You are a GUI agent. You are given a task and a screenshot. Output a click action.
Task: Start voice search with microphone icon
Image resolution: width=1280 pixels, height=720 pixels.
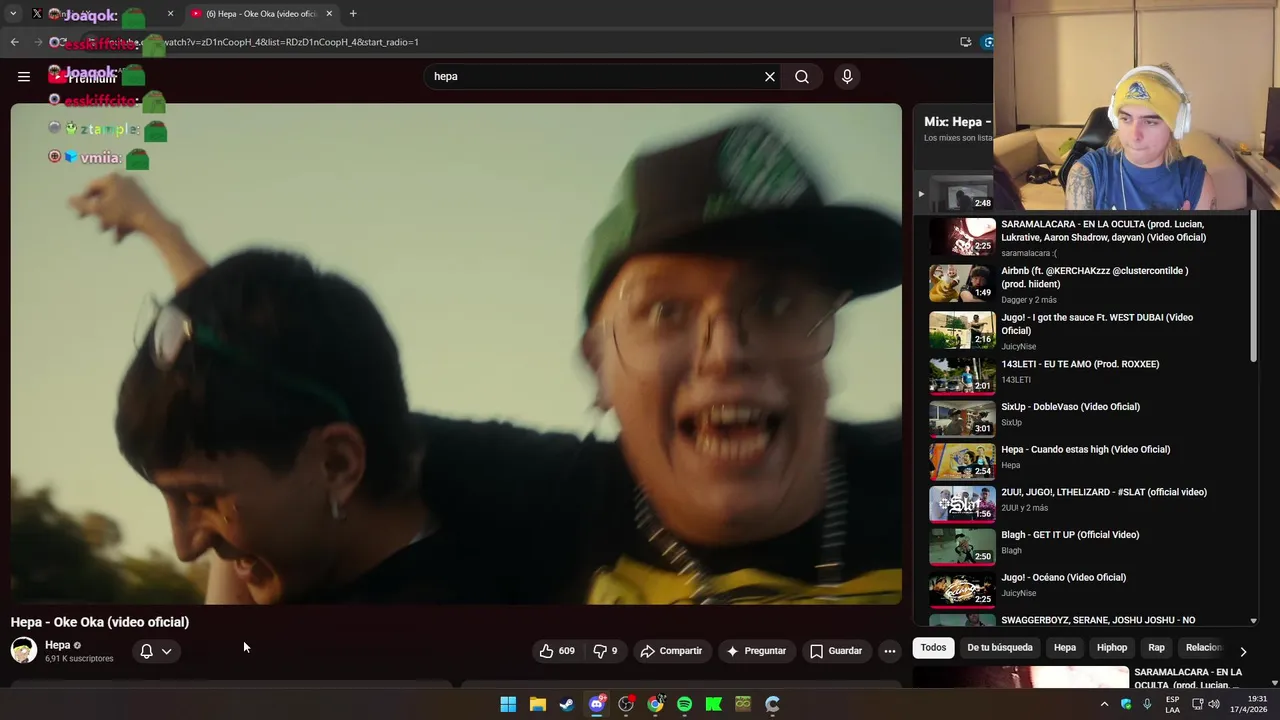click(847, 77)
